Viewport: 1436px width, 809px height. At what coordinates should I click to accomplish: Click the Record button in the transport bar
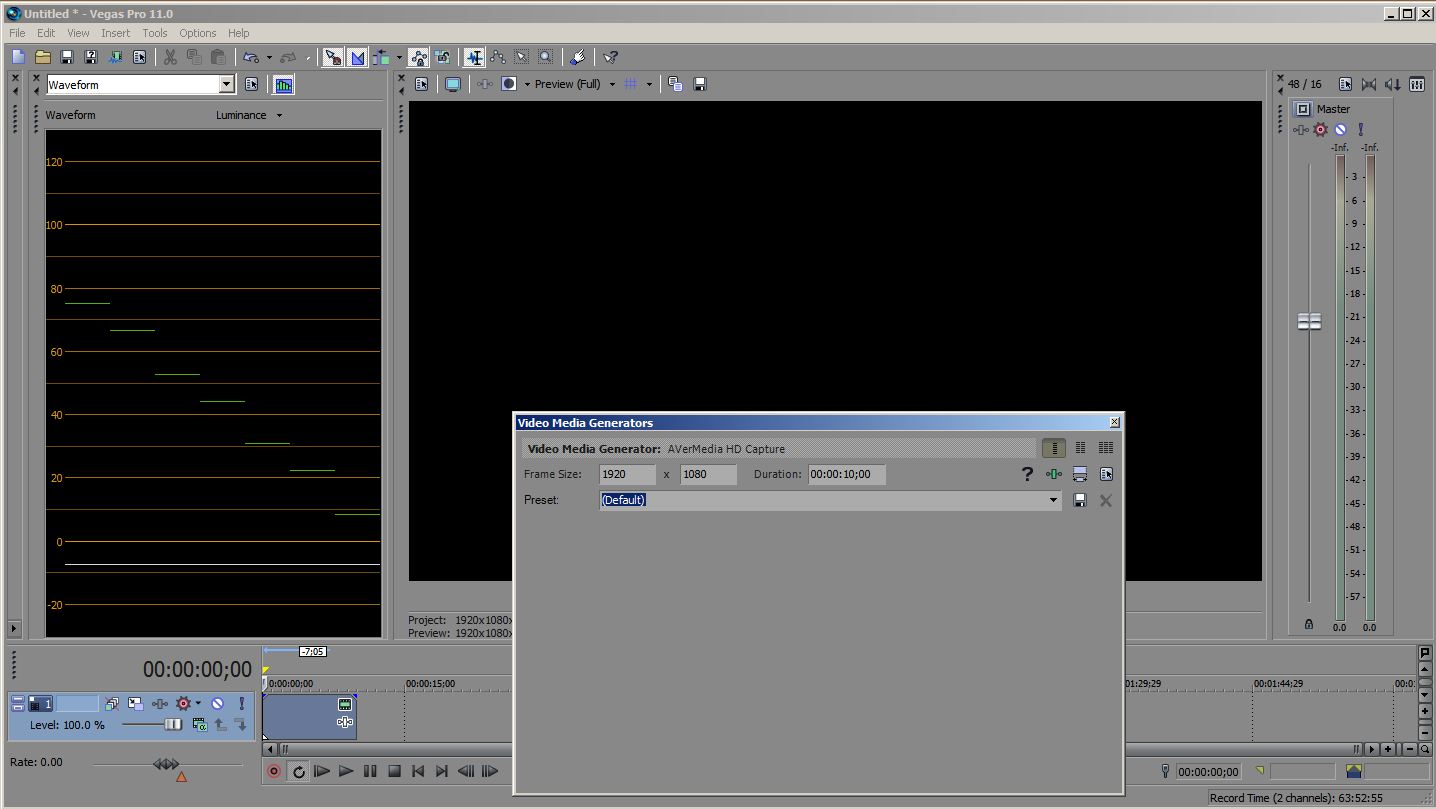[274, 771]
